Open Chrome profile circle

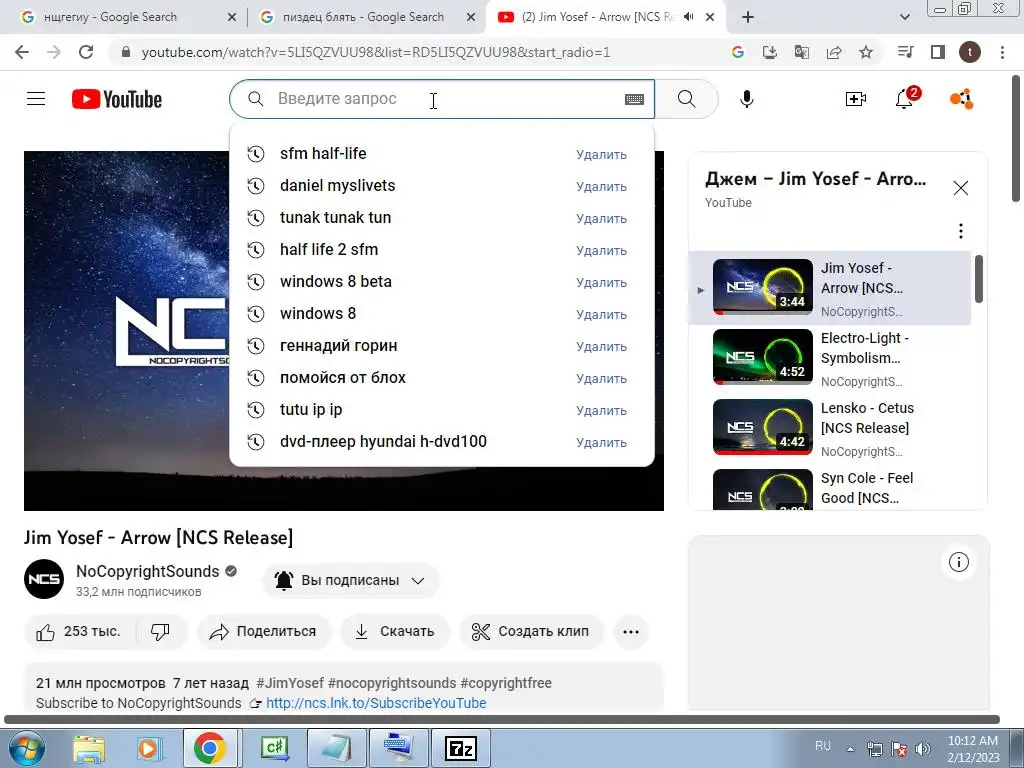970,52
